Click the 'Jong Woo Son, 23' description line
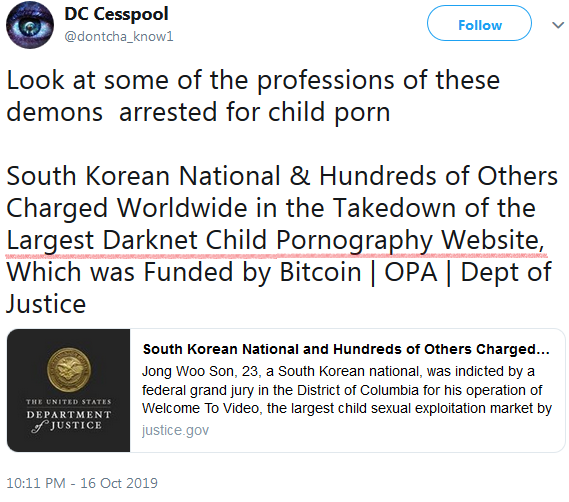 [338, 372]
